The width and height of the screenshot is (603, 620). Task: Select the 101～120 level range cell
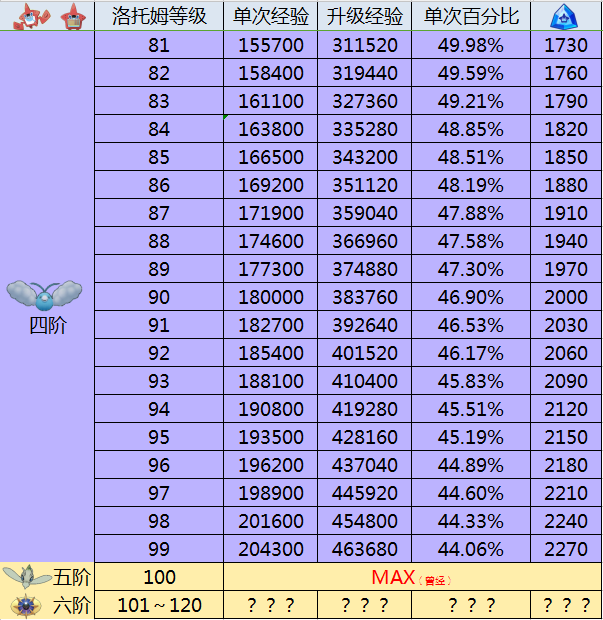click(158, 605)
